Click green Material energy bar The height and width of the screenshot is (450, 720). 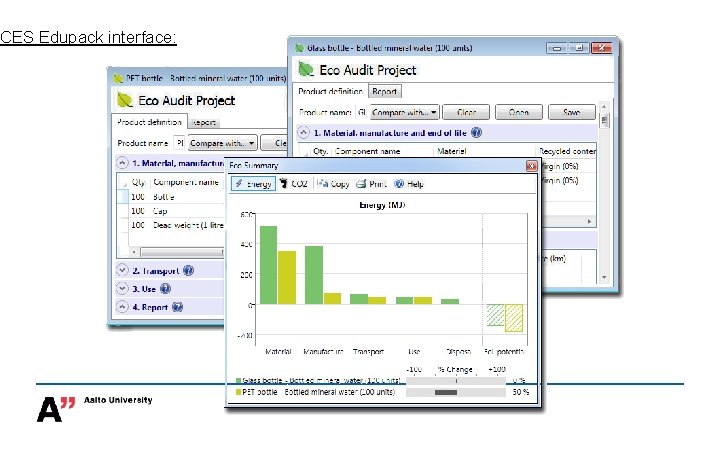(268, 265)
